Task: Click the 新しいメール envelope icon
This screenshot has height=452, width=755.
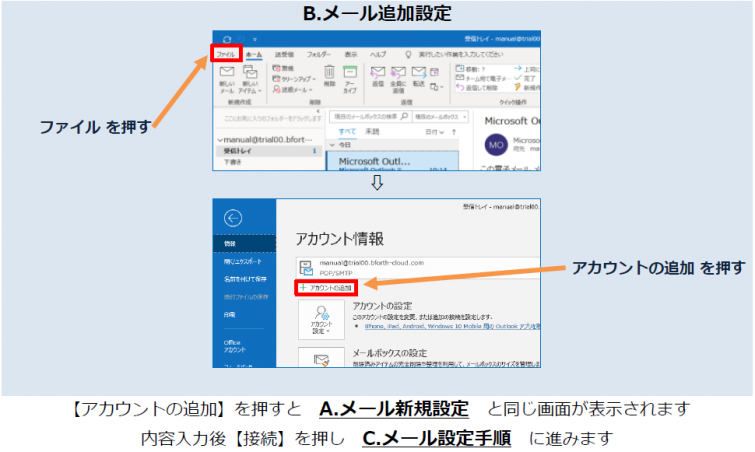Action: (x=225, y=76)
